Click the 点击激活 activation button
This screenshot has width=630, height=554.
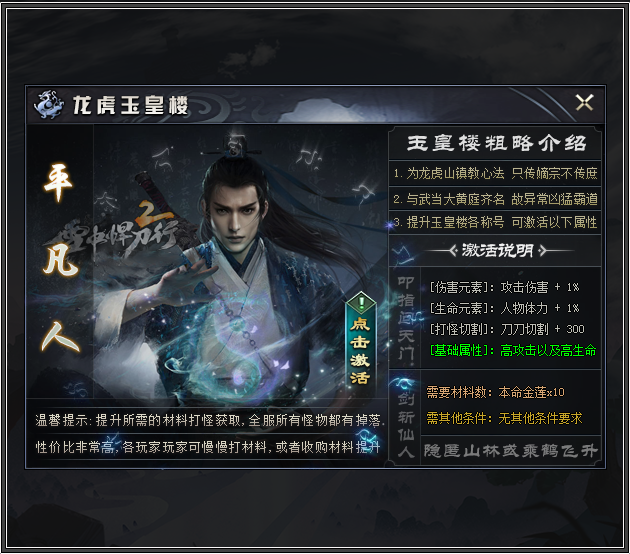tap(360, 349)
